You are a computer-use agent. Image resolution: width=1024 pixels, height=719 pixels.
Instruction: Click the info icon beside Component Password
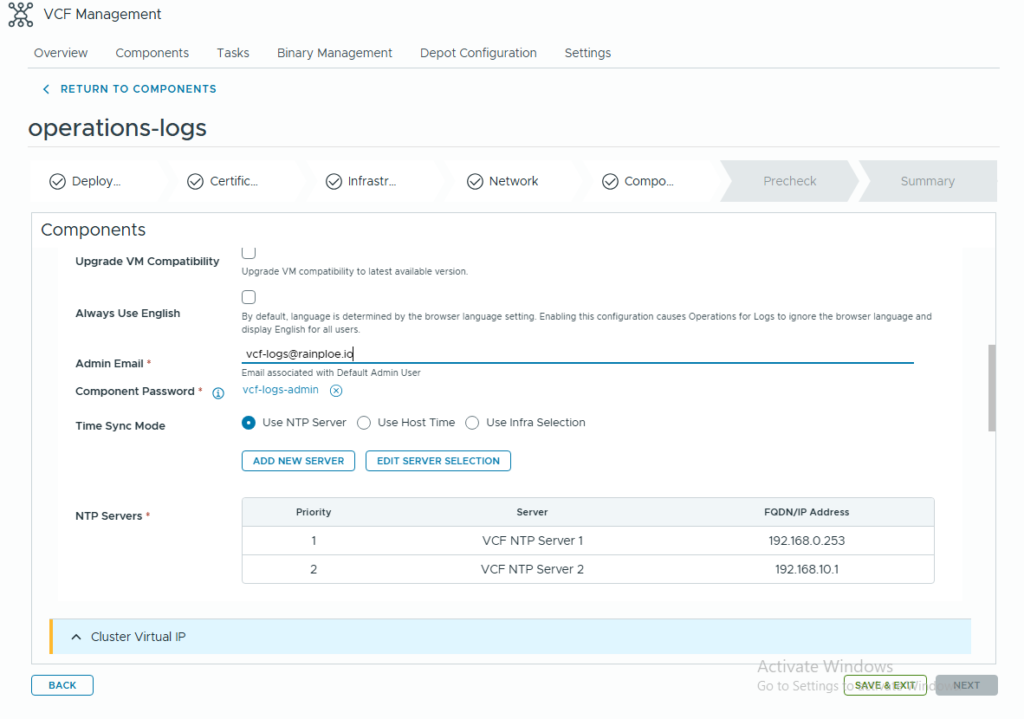click(x=218, y=393)
